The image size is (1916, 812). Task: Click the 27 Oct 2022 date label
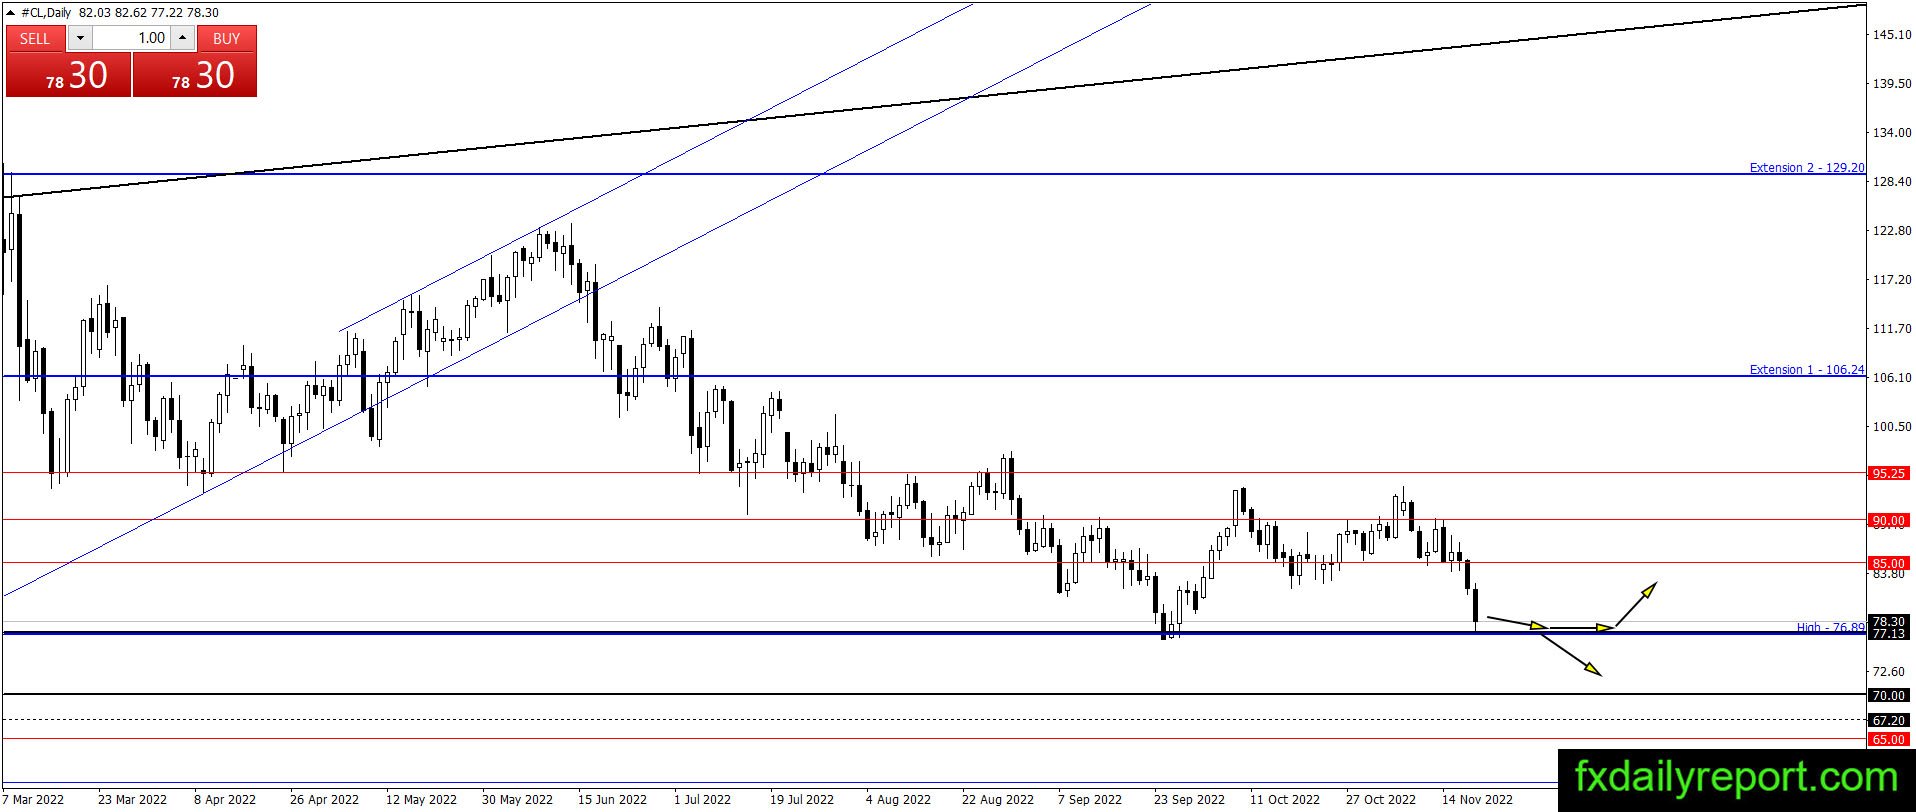tap(1381, 799)
